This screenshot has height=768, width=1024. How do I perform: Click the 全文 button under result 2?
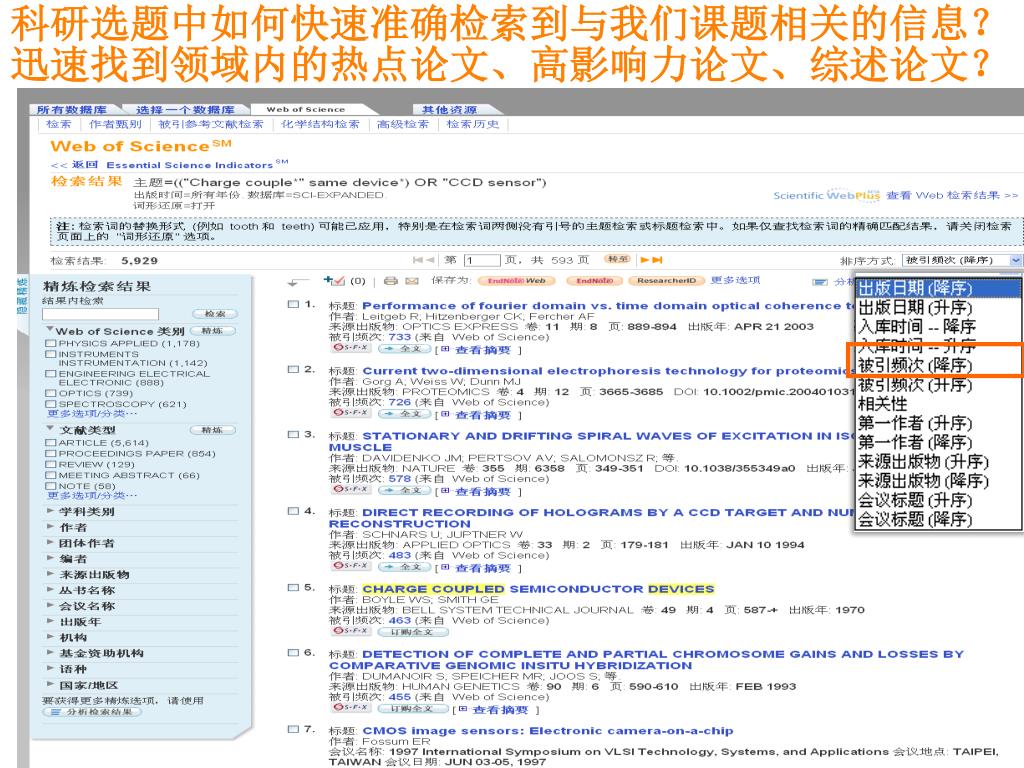point(404,413)
